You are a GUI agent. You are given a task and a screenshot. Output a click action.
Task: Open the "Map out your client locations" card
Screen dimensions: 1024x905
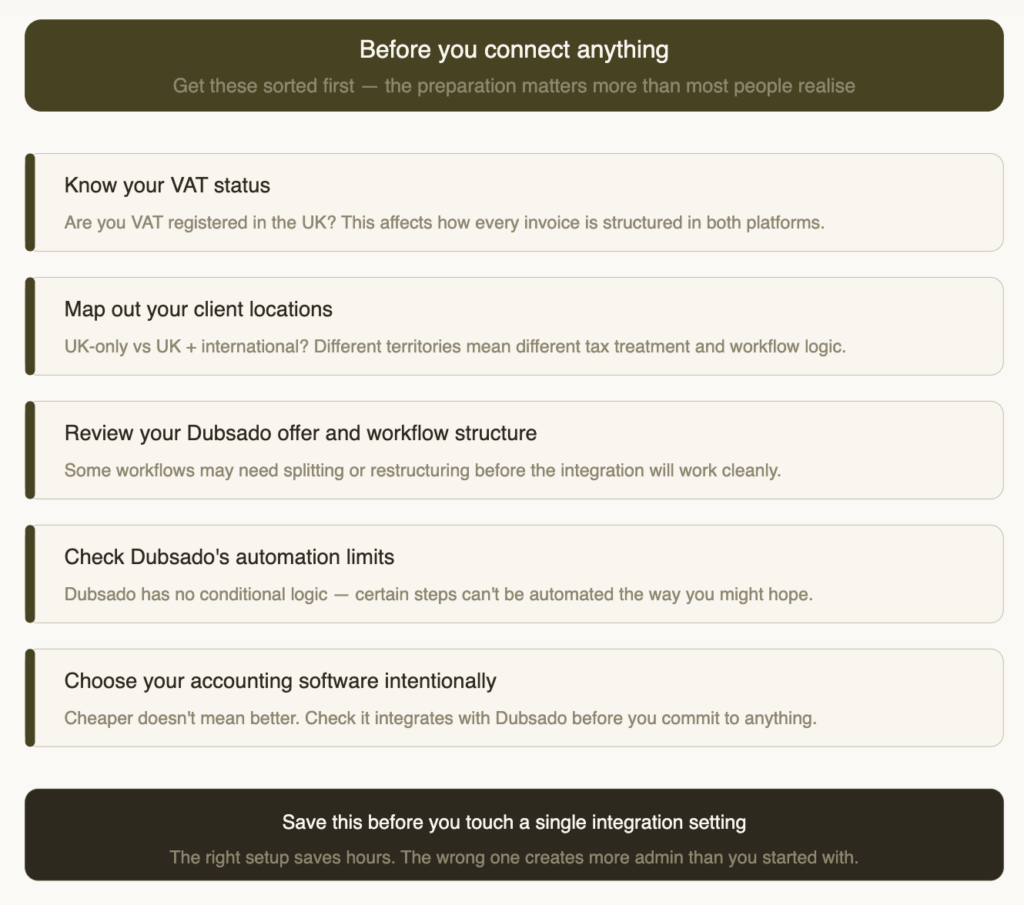coord(198,309)
